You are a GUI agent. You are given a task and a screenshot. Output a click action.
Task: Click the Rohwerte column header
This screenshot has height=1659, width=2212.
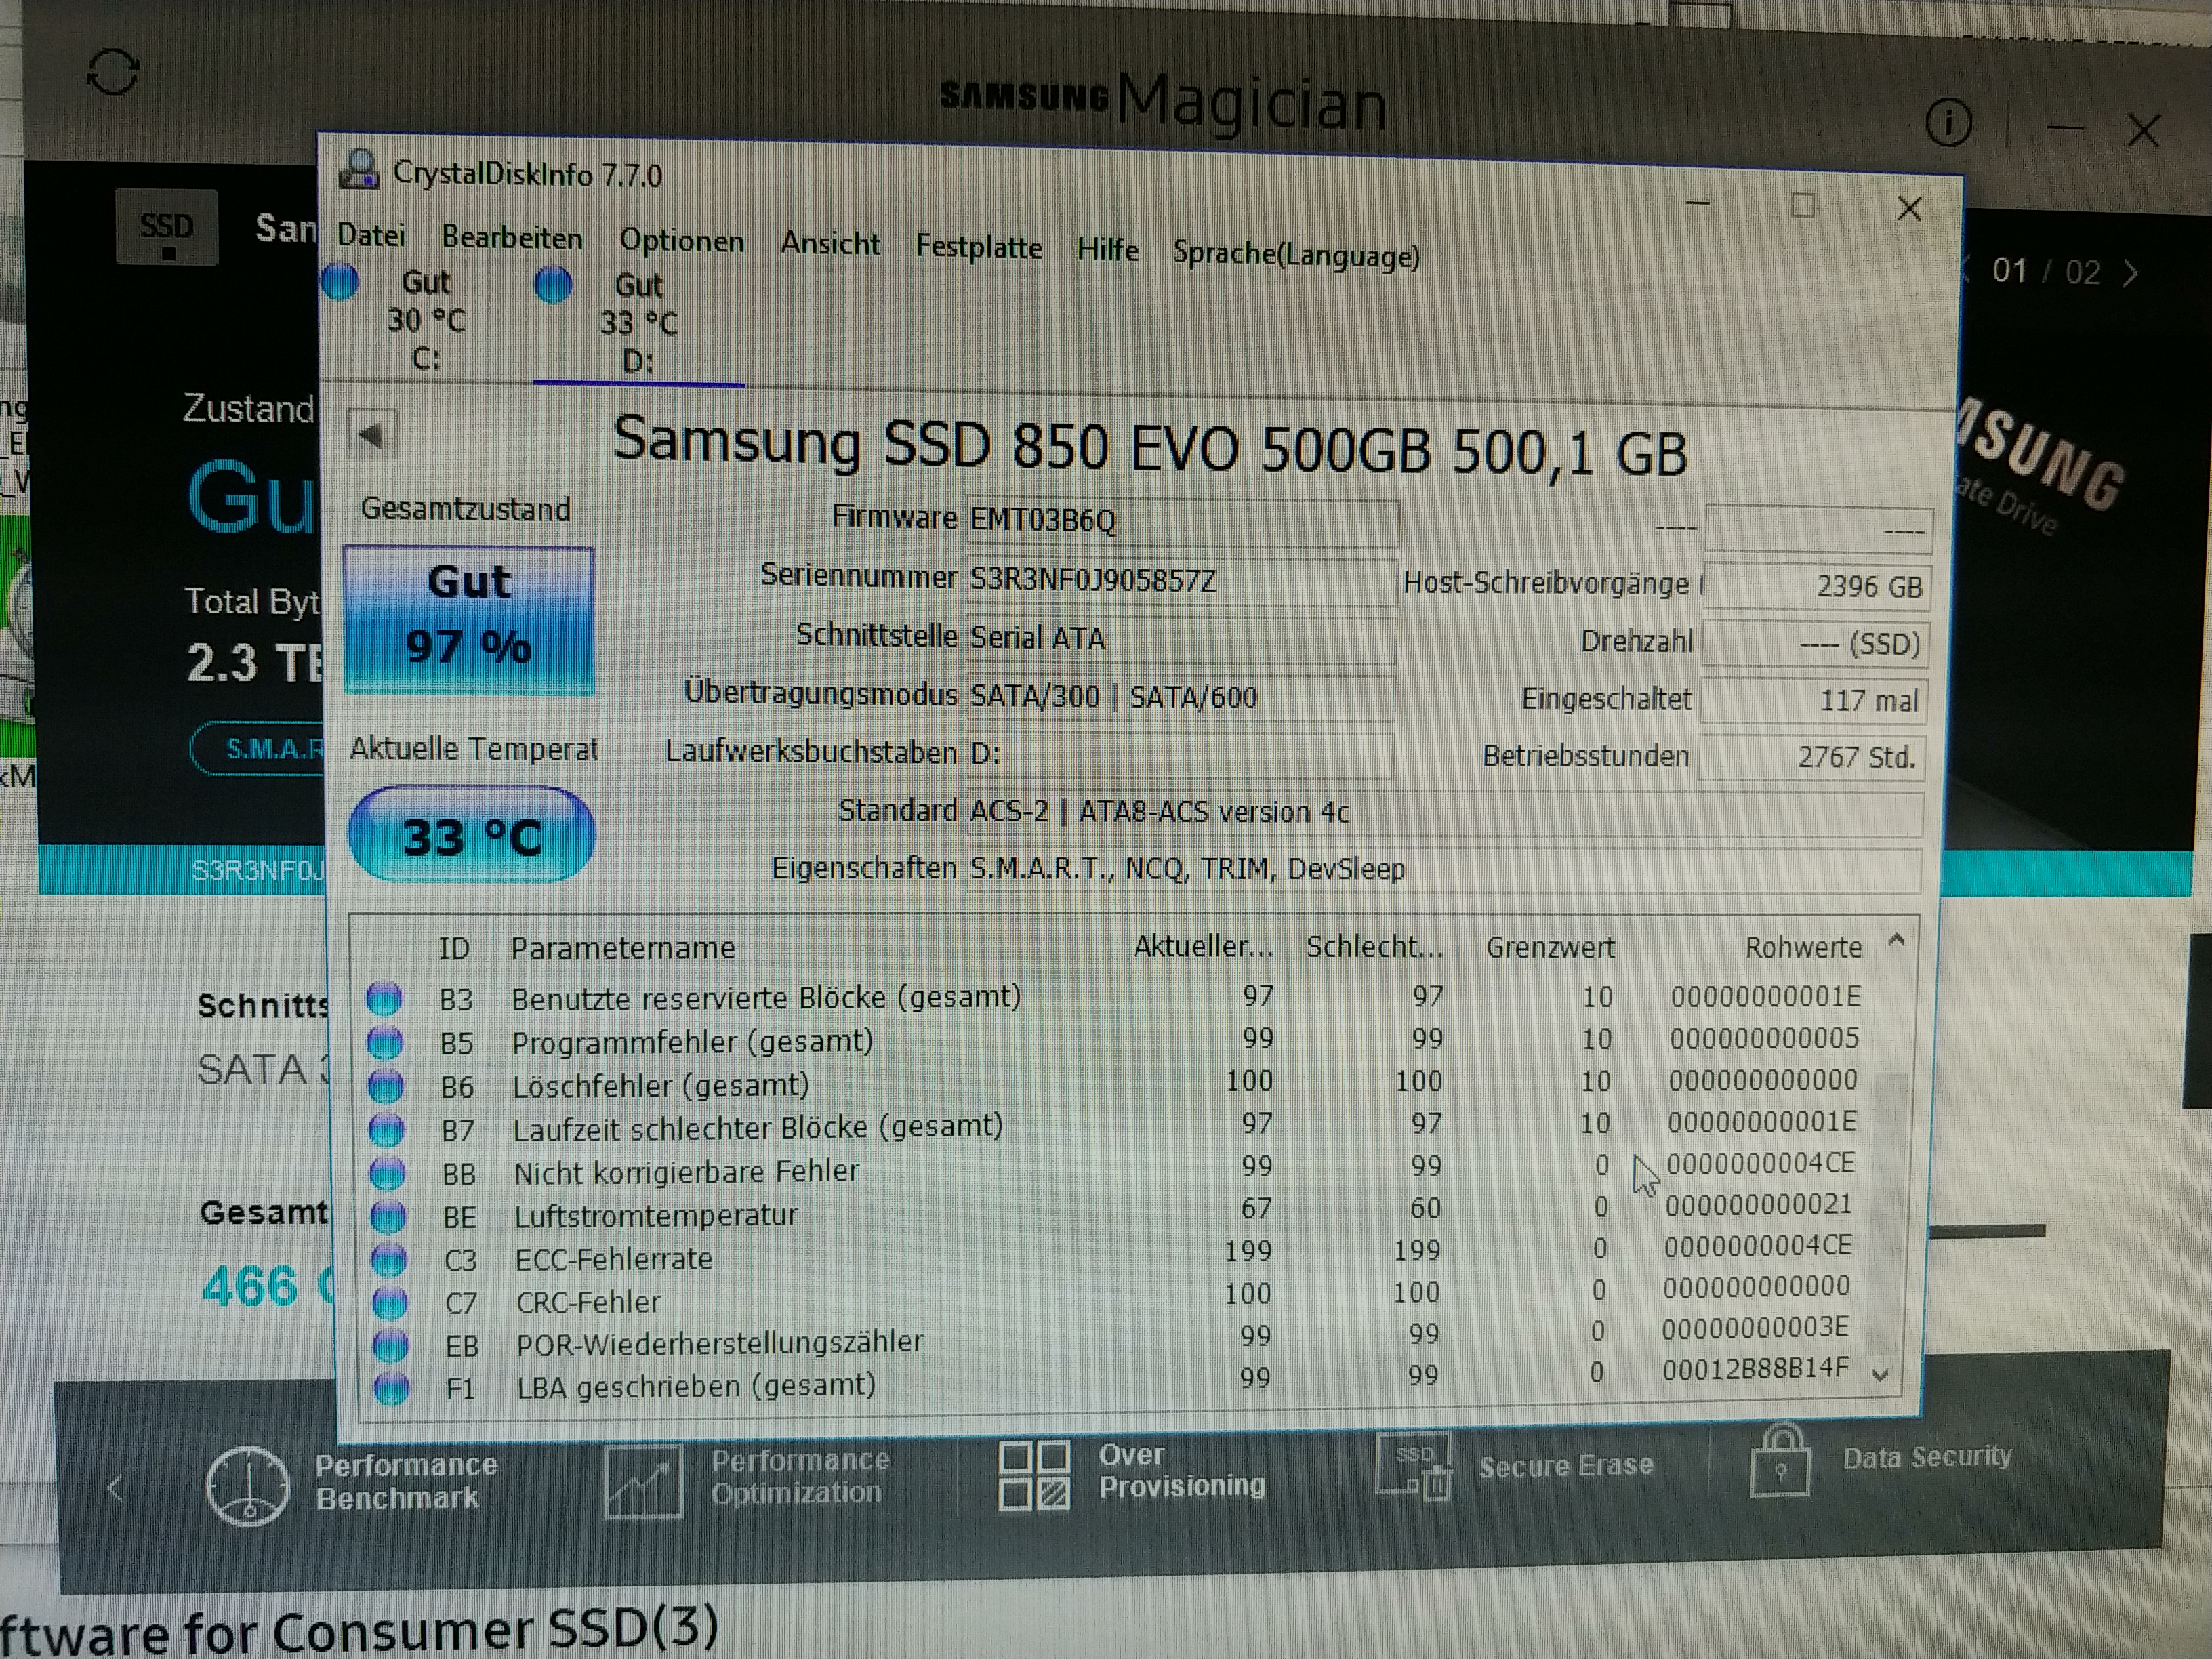click(x=1802, y=947)
